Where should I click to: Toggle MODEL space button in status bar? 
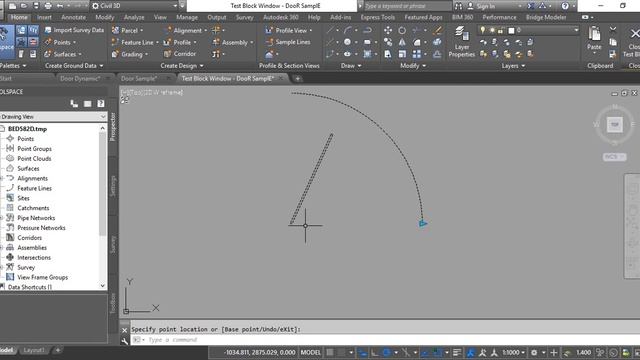coord(311,352)
